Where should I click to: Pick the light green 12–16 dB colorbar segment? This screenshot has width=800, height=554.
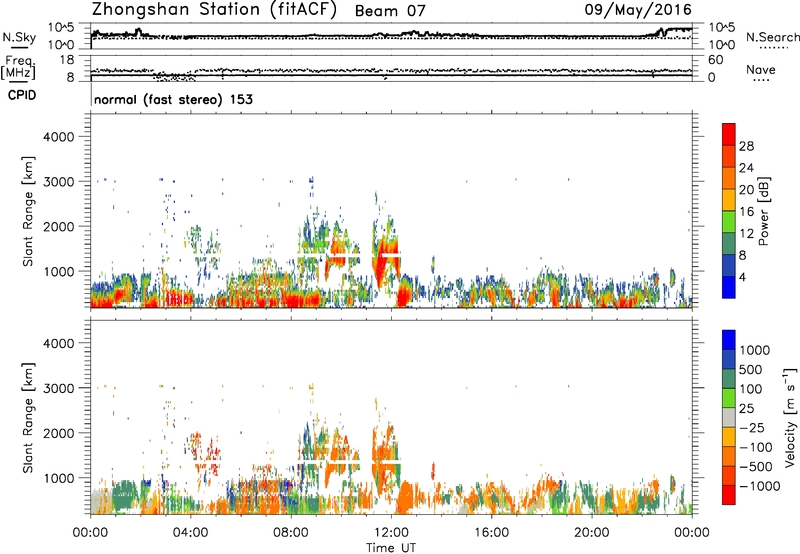pos(729,222)
